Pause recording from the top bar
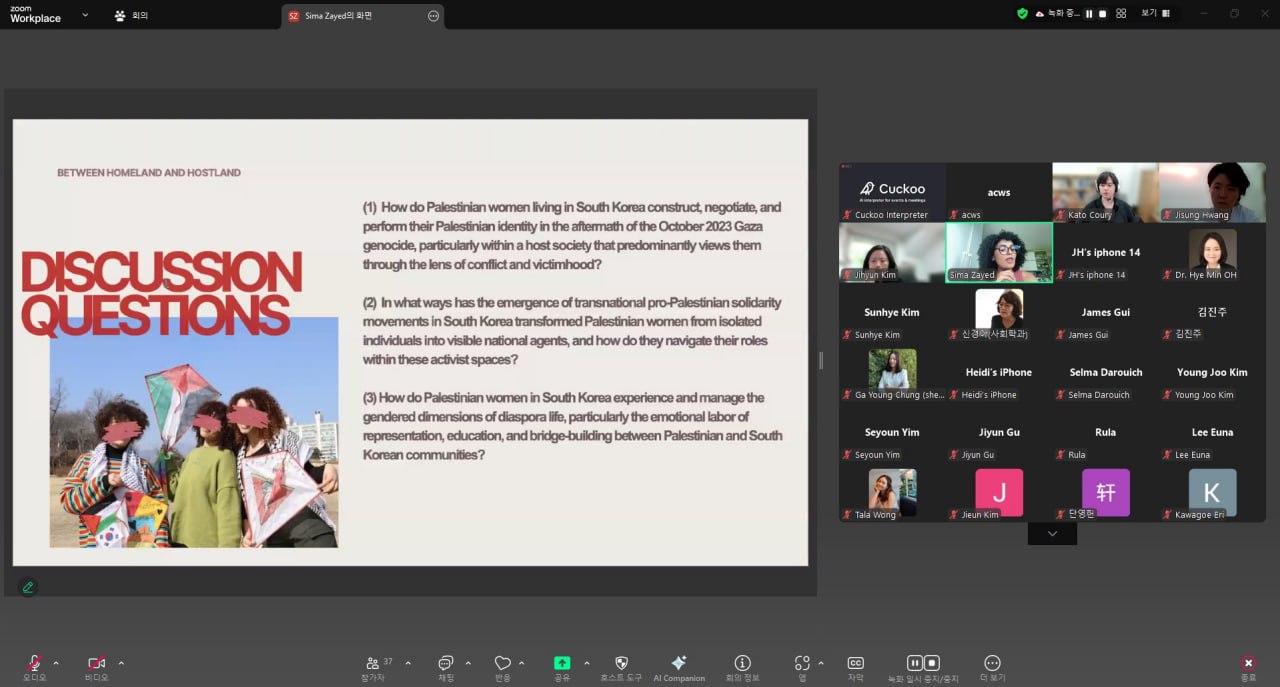Image resolution: width=1280 pixels, height=687 pixels. (x=1089, y=14)
